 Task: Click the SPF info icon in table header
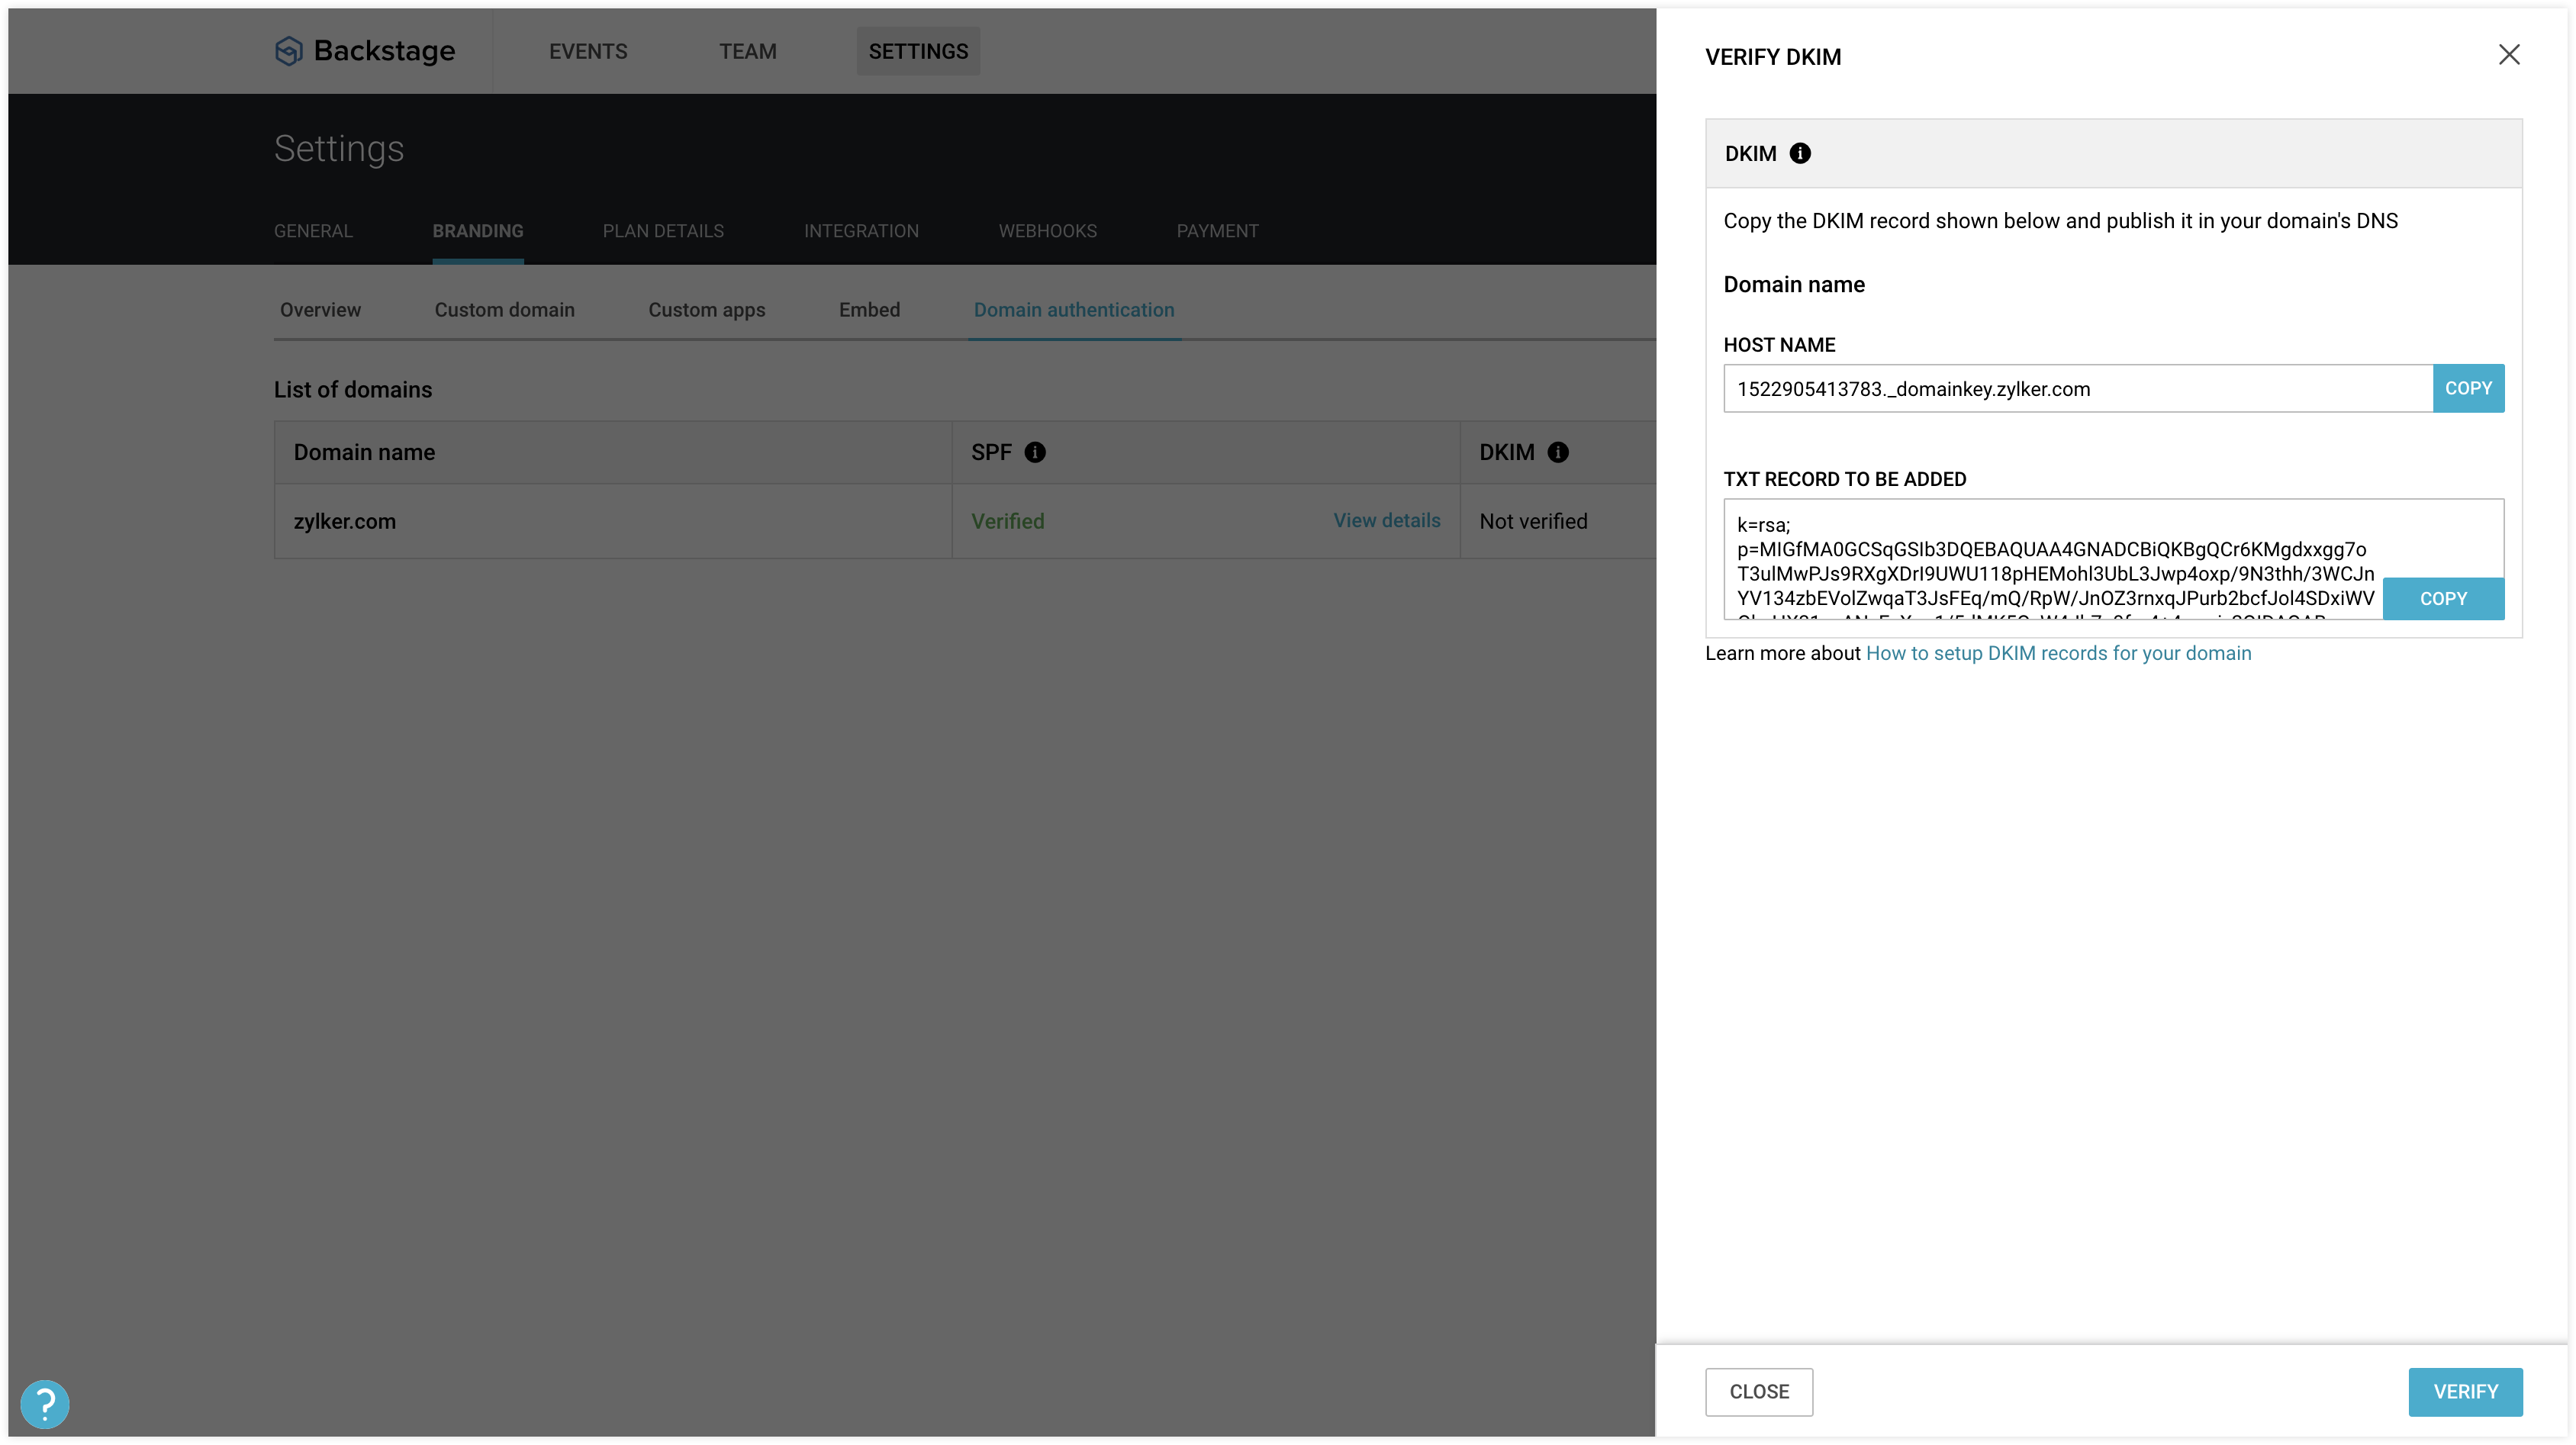[1035, 452]
